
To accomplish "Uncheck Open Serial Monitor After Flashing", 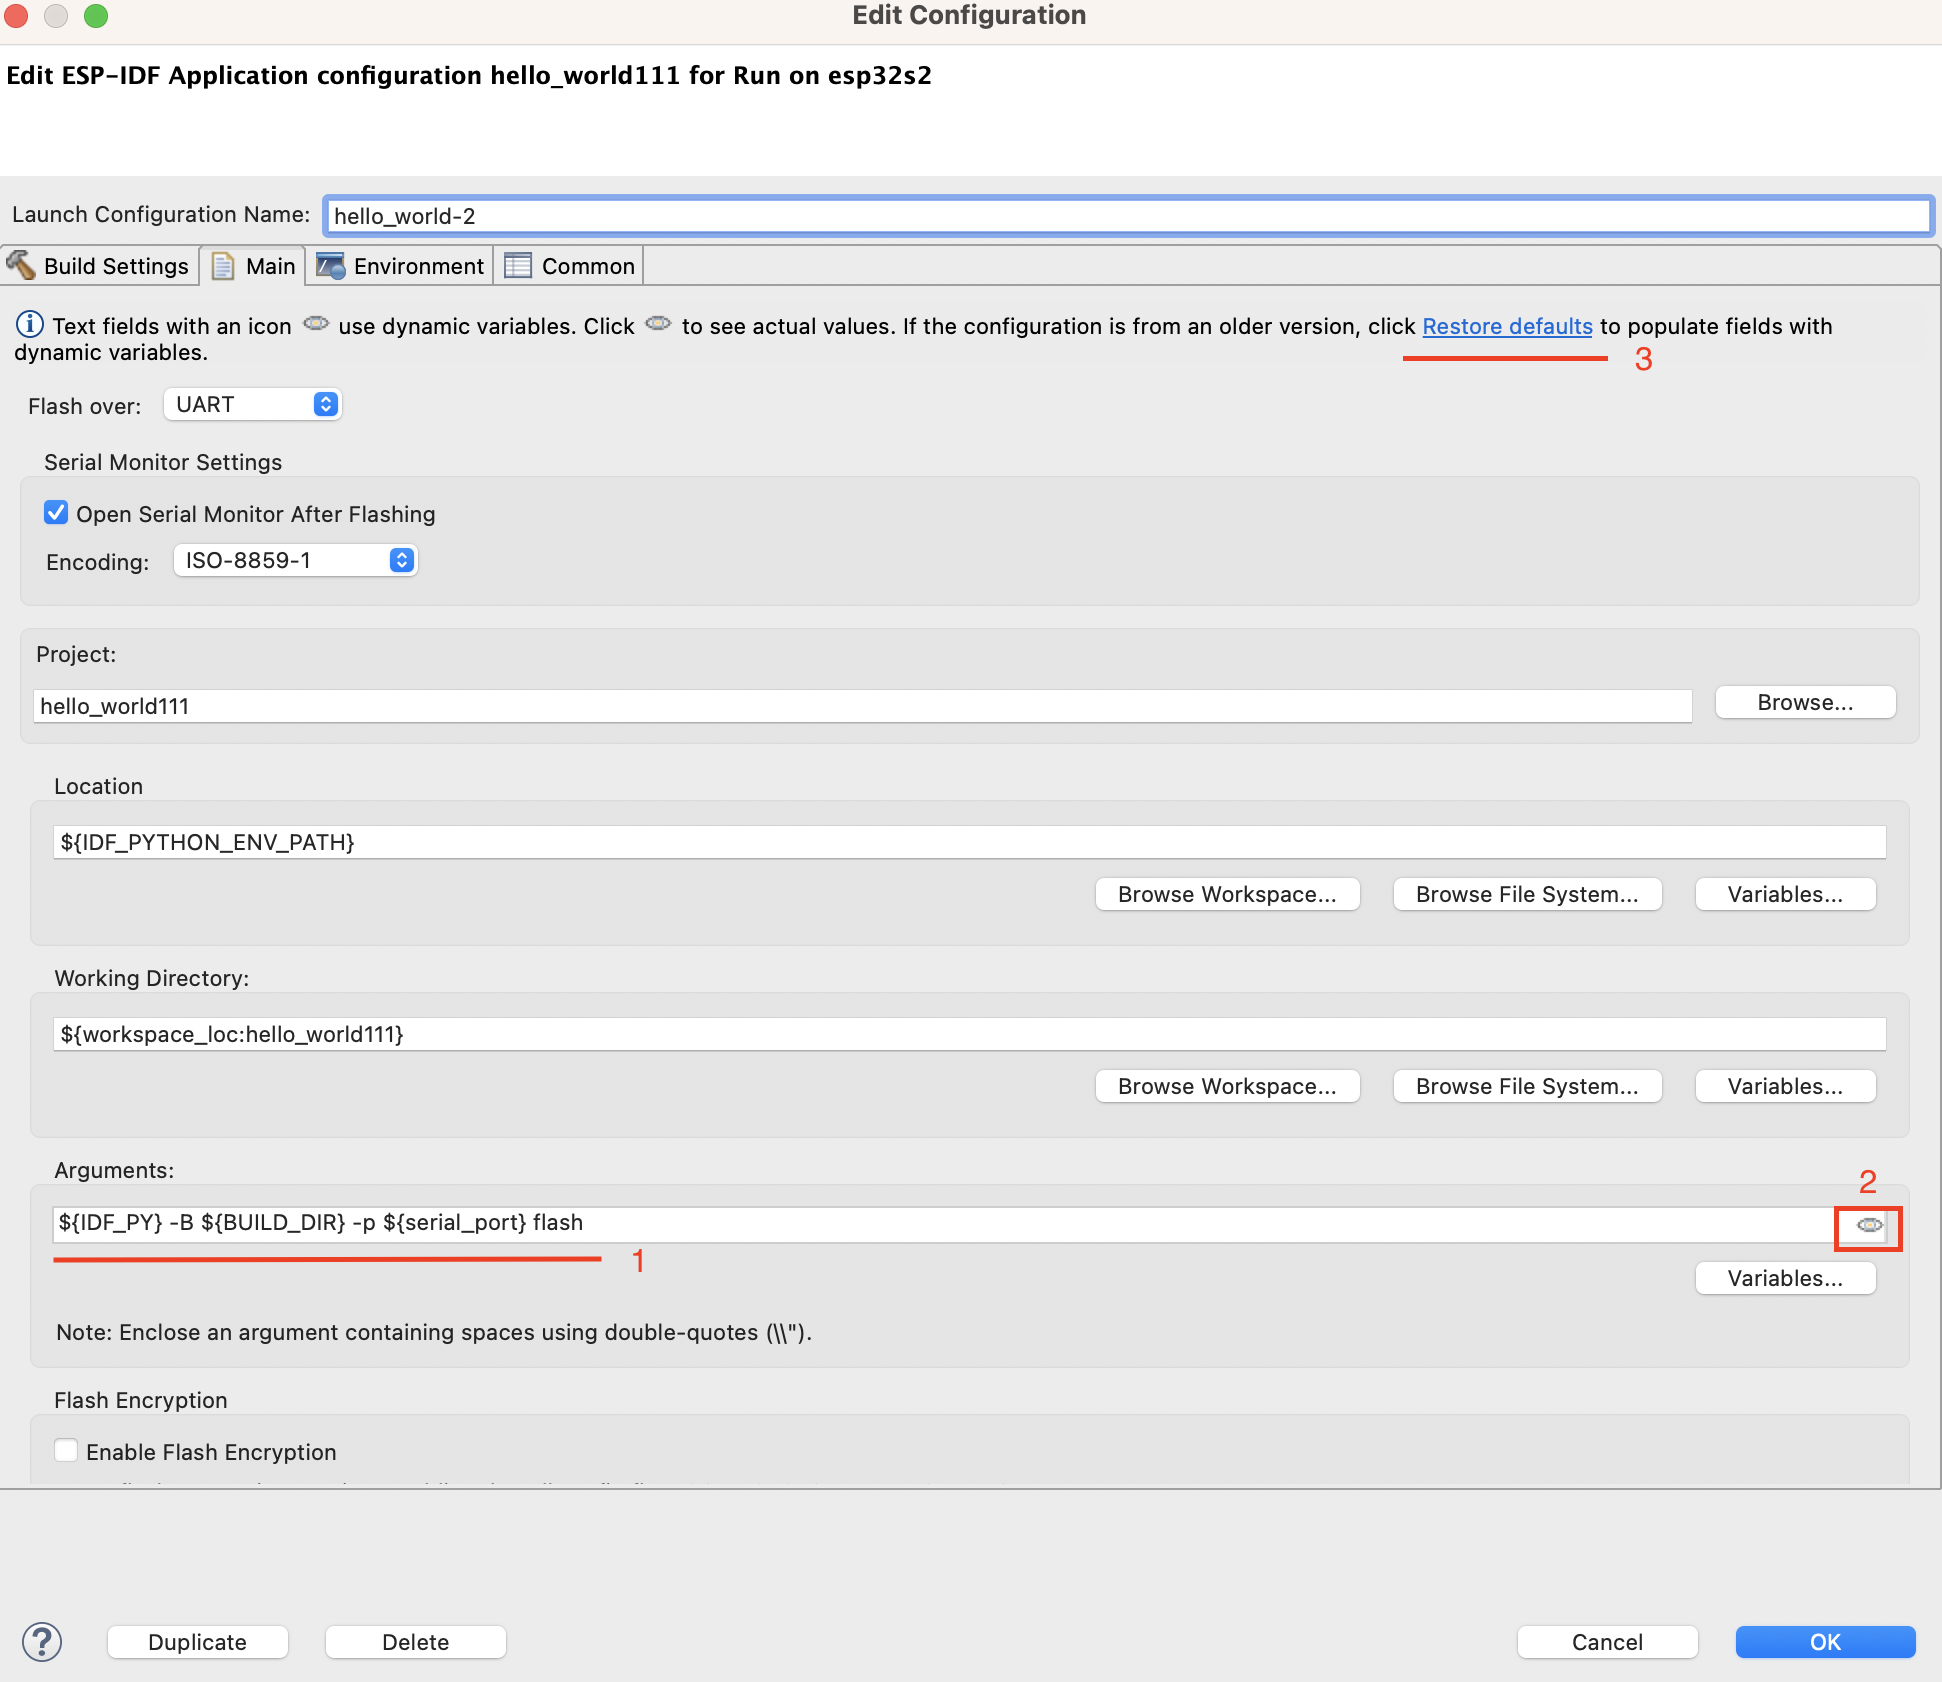I will pyautogui.click(x=56, y=513).
